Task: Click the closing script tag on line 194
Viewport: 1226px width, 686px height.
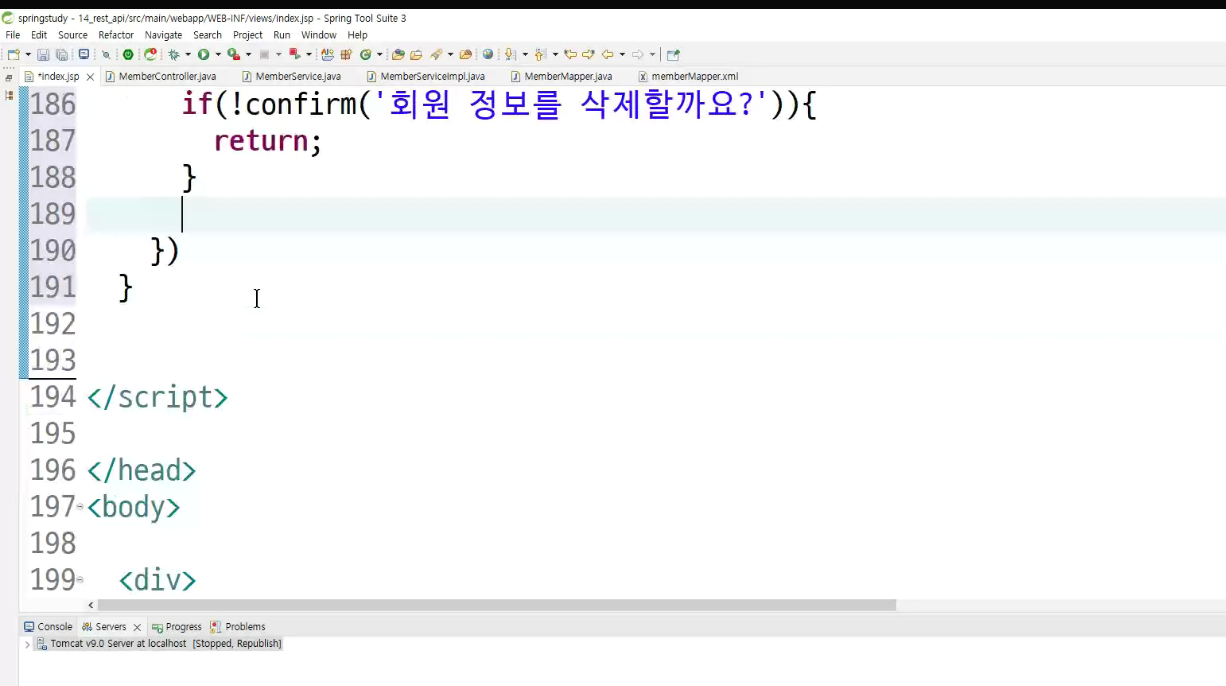Action: click(157, 397)
